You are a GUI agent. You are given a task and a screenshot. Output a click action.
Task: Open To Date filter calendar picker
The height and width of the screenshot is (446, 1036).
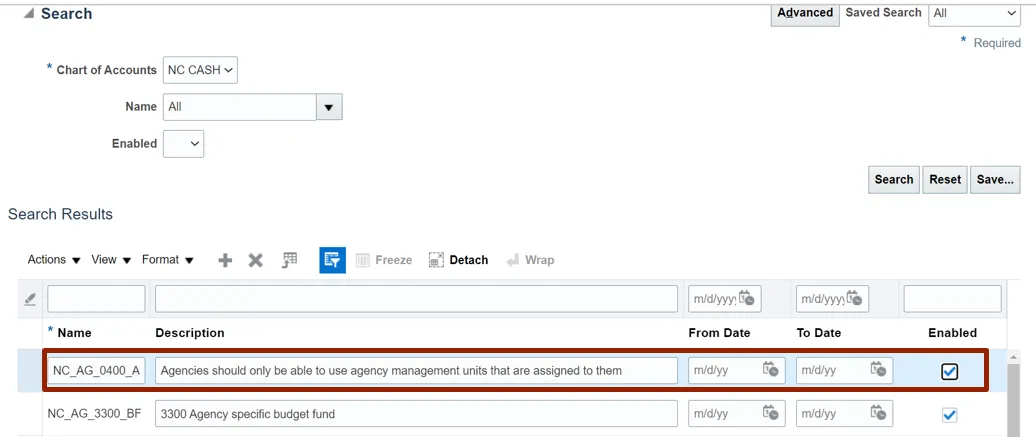854,299
